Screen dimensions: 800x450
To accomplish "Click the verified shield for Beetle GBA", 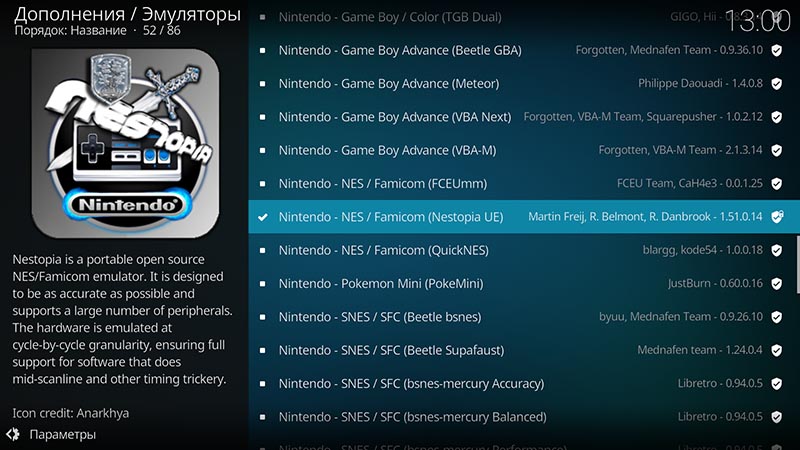I will click(x=777, y=51).
